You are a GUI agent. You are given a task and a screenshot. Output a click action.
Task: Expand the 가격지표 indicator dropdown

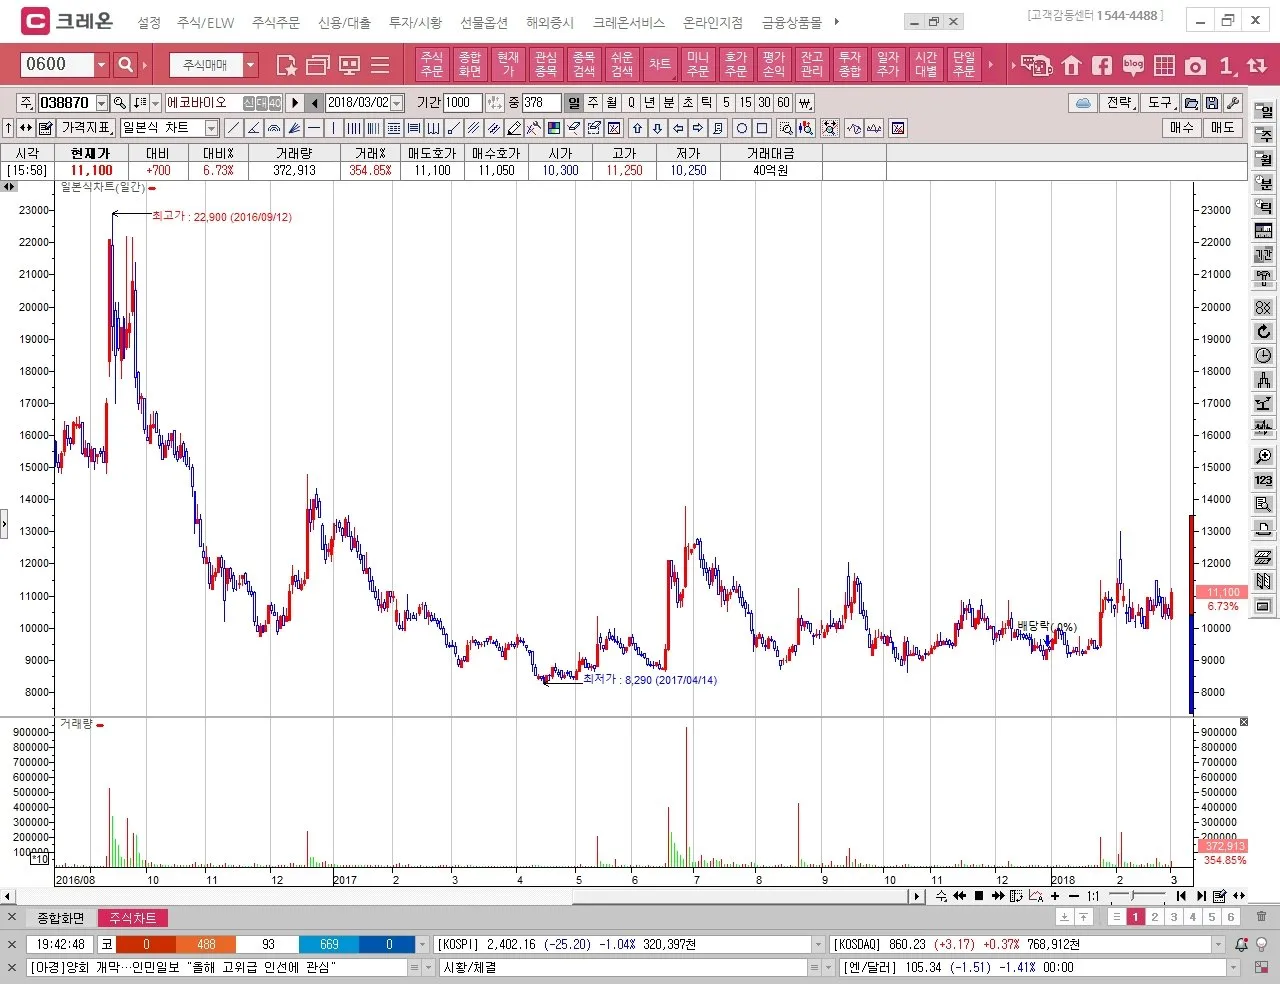[88, 128]
